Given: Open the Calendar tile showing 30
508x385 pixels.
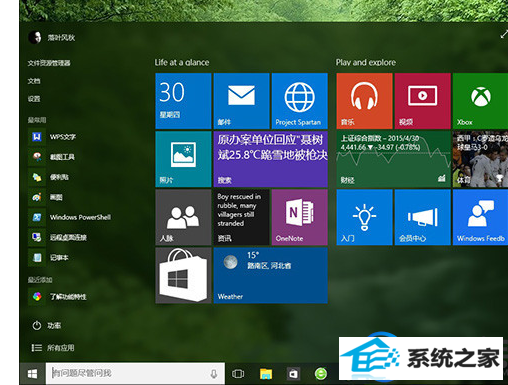Looking at the screenshot, I should coord(183,101).
